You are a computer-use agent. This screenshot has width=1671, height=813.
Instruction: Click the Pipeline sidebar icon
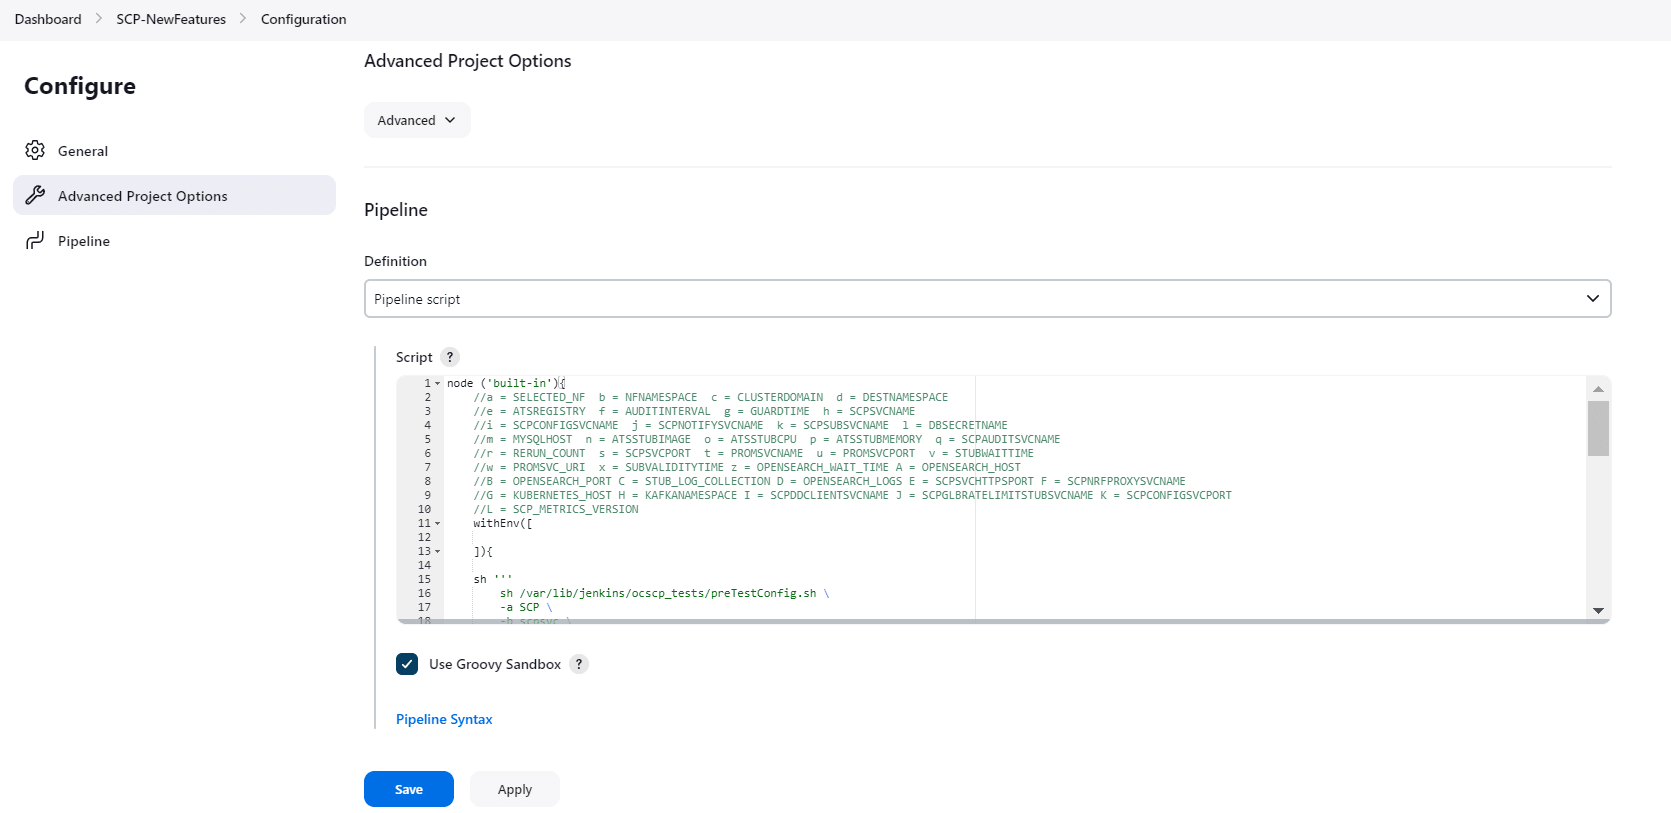[x=35, y=240]
